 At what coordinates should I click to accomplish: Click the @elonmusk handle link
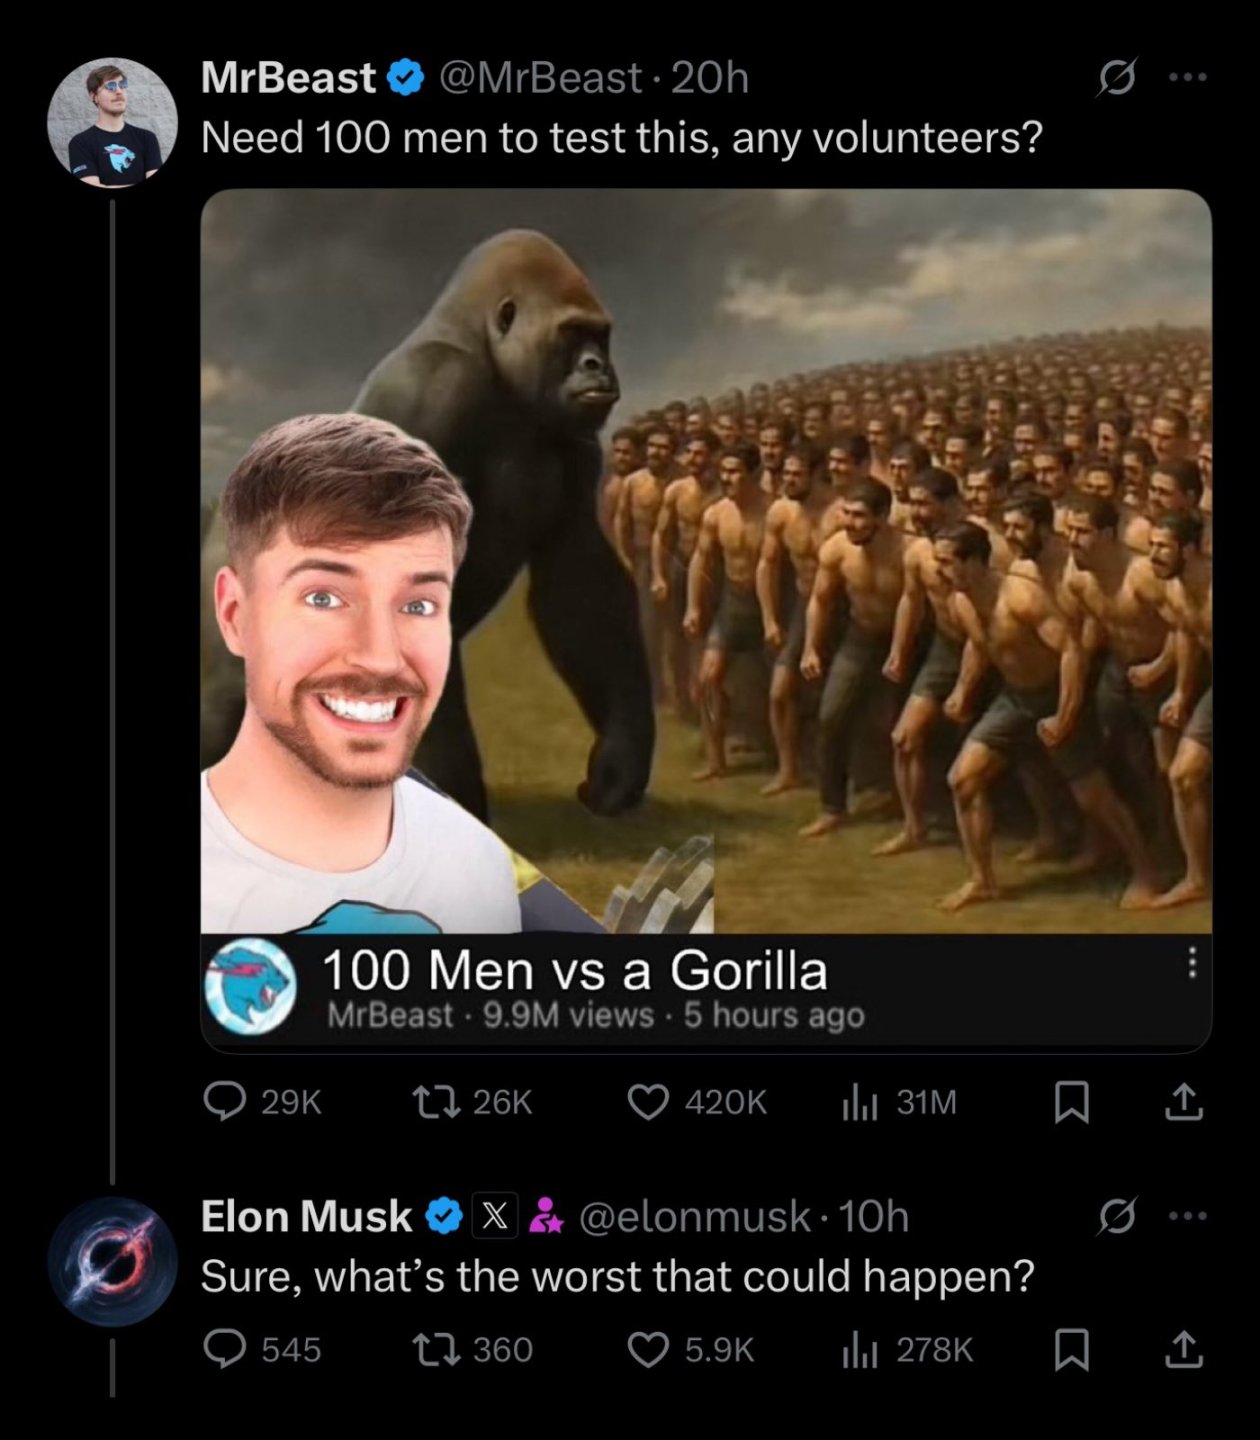(694, 1217)
